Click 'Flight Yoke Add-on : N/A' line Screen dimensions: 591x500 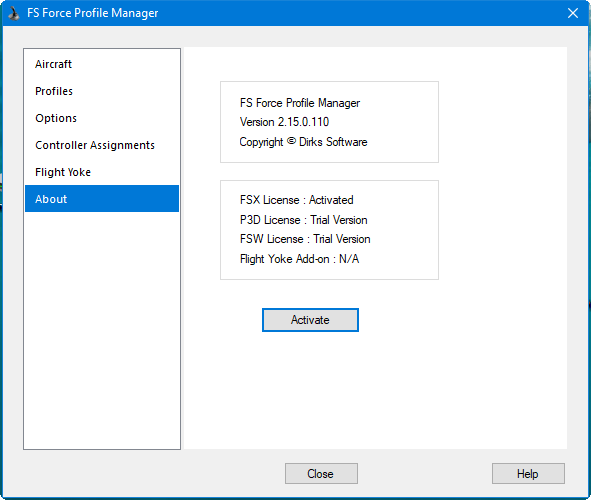299,259
